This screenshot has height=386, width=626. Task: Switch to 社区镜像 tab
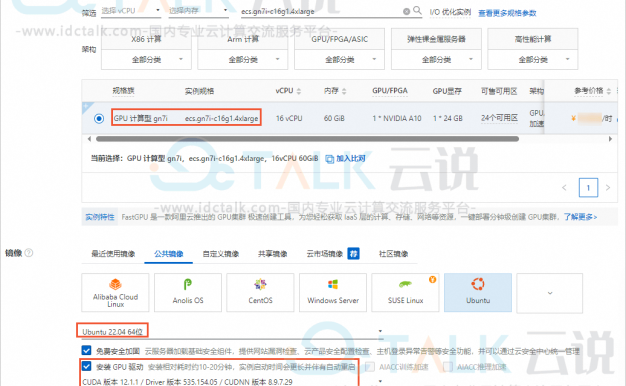point(393,253)
